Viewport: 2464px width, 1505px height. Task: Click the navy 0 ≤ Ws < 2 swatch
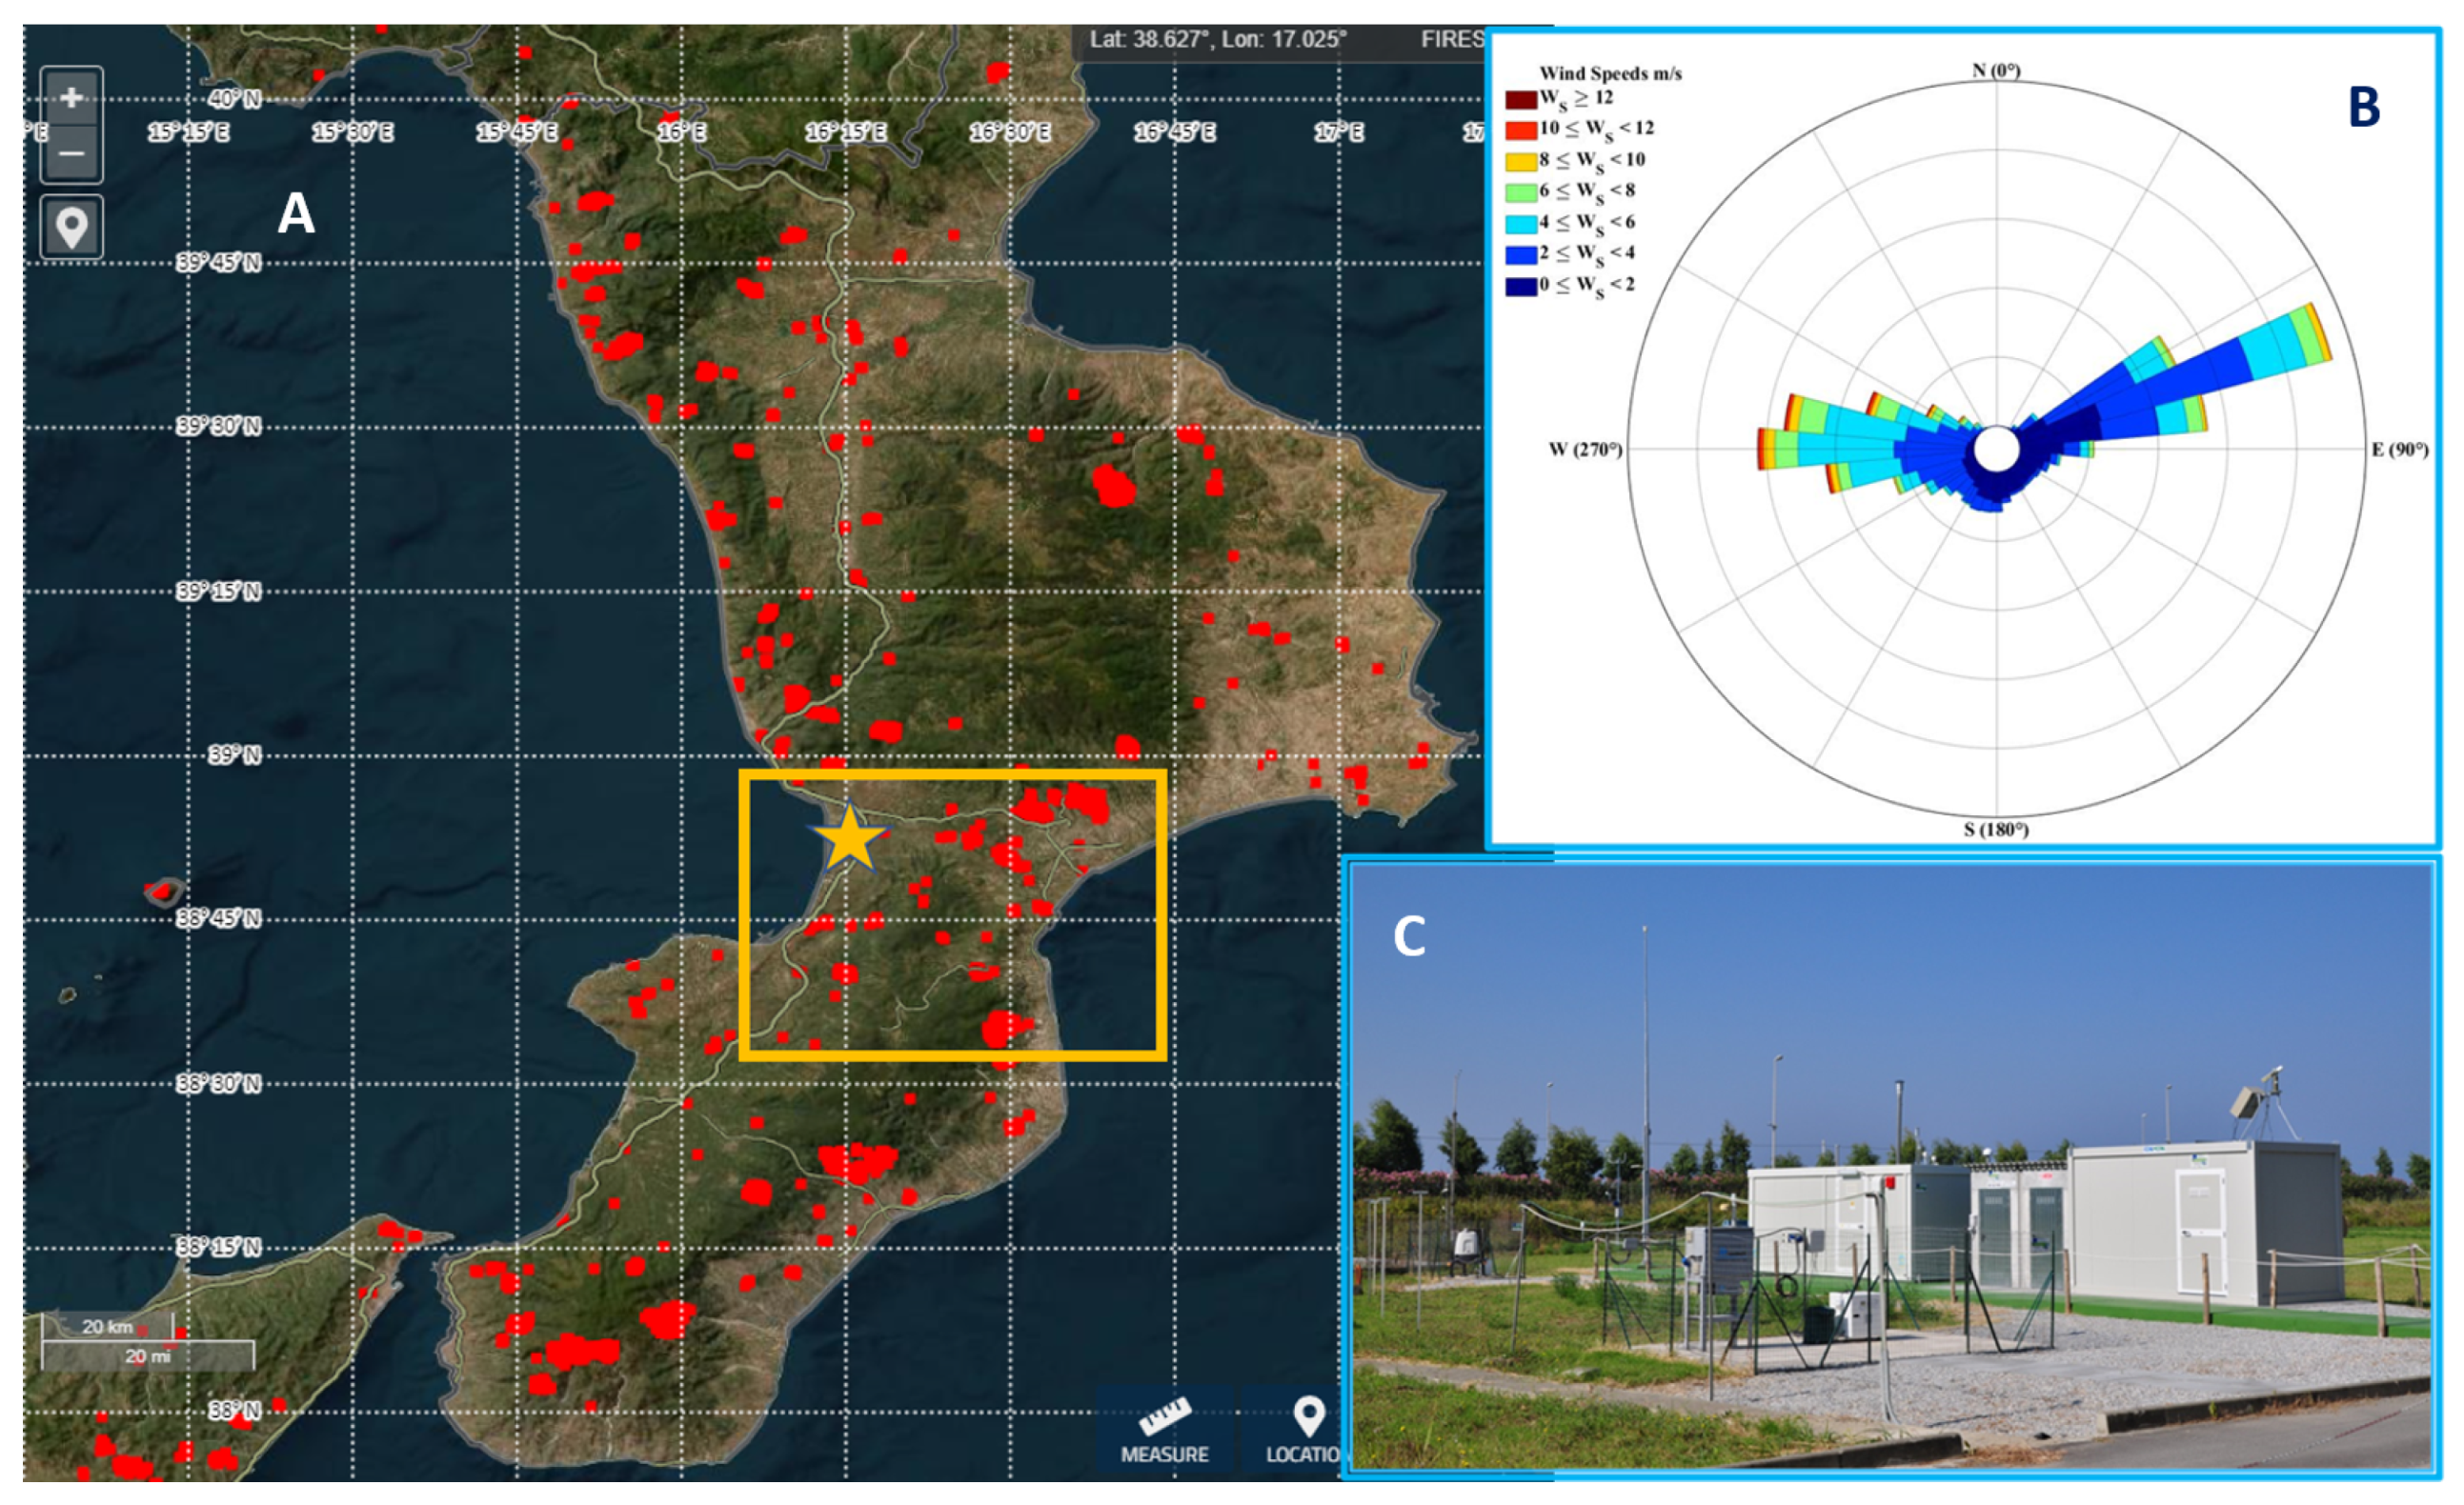pos(1520,287)
